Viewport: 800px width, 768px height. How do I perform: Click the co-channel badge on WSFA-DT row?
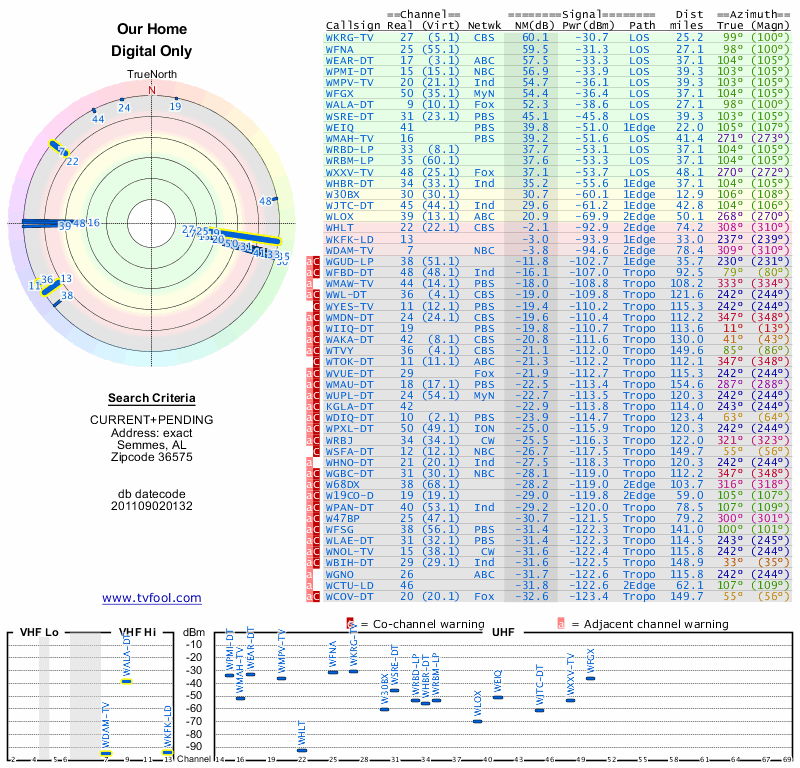point(316,452)
